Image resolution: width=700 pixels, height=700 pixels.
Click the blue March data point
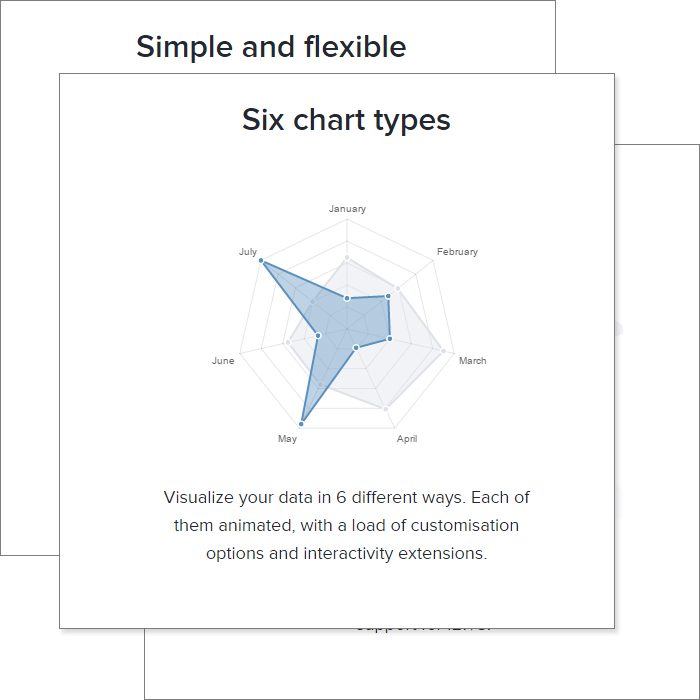coord(390,339)
